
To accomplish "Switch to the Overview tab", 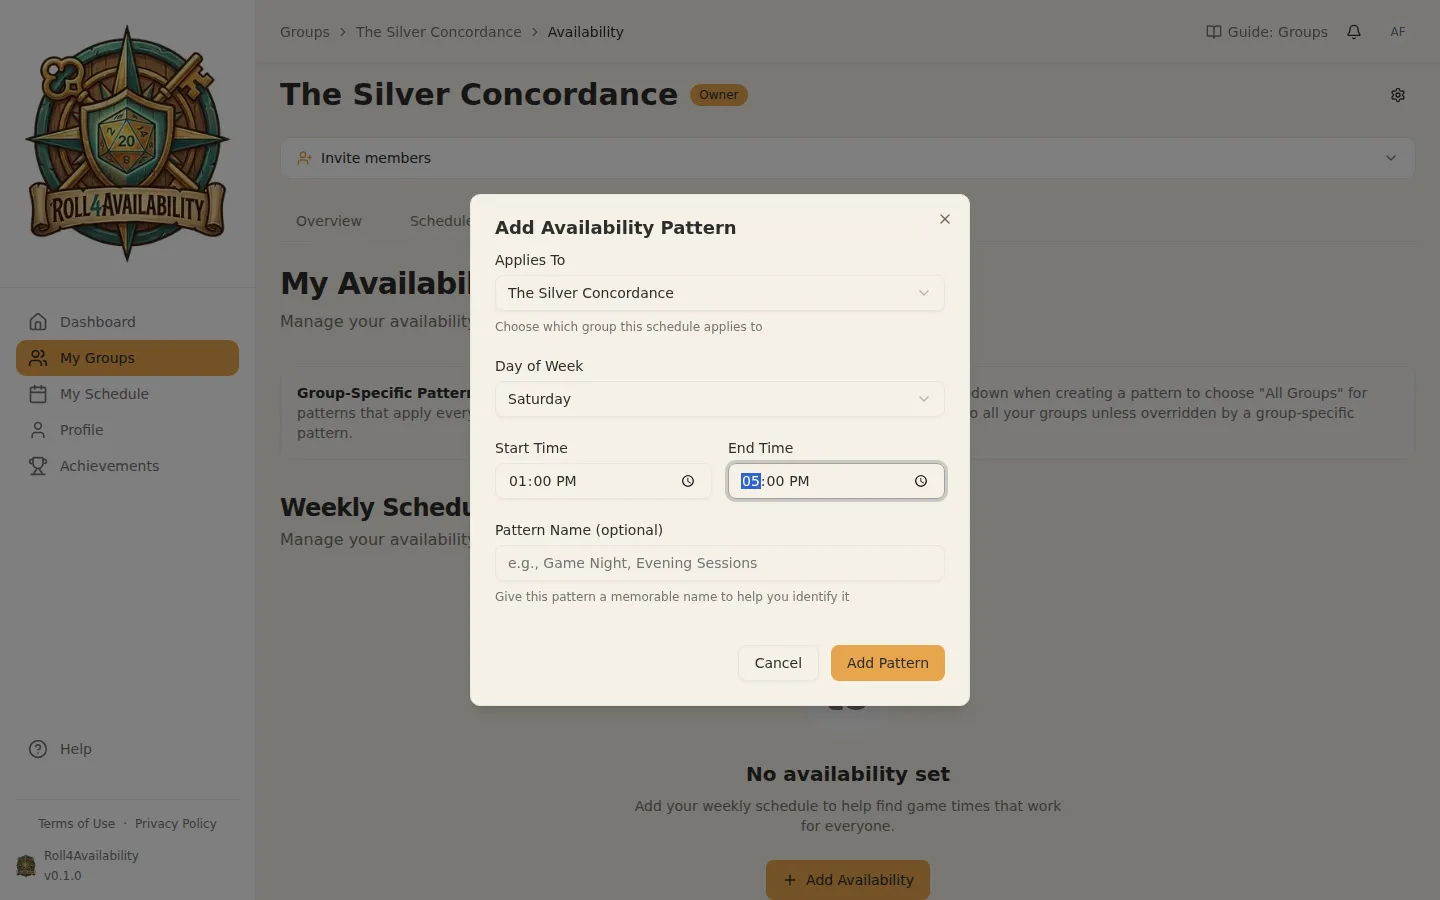I will 328,221.
